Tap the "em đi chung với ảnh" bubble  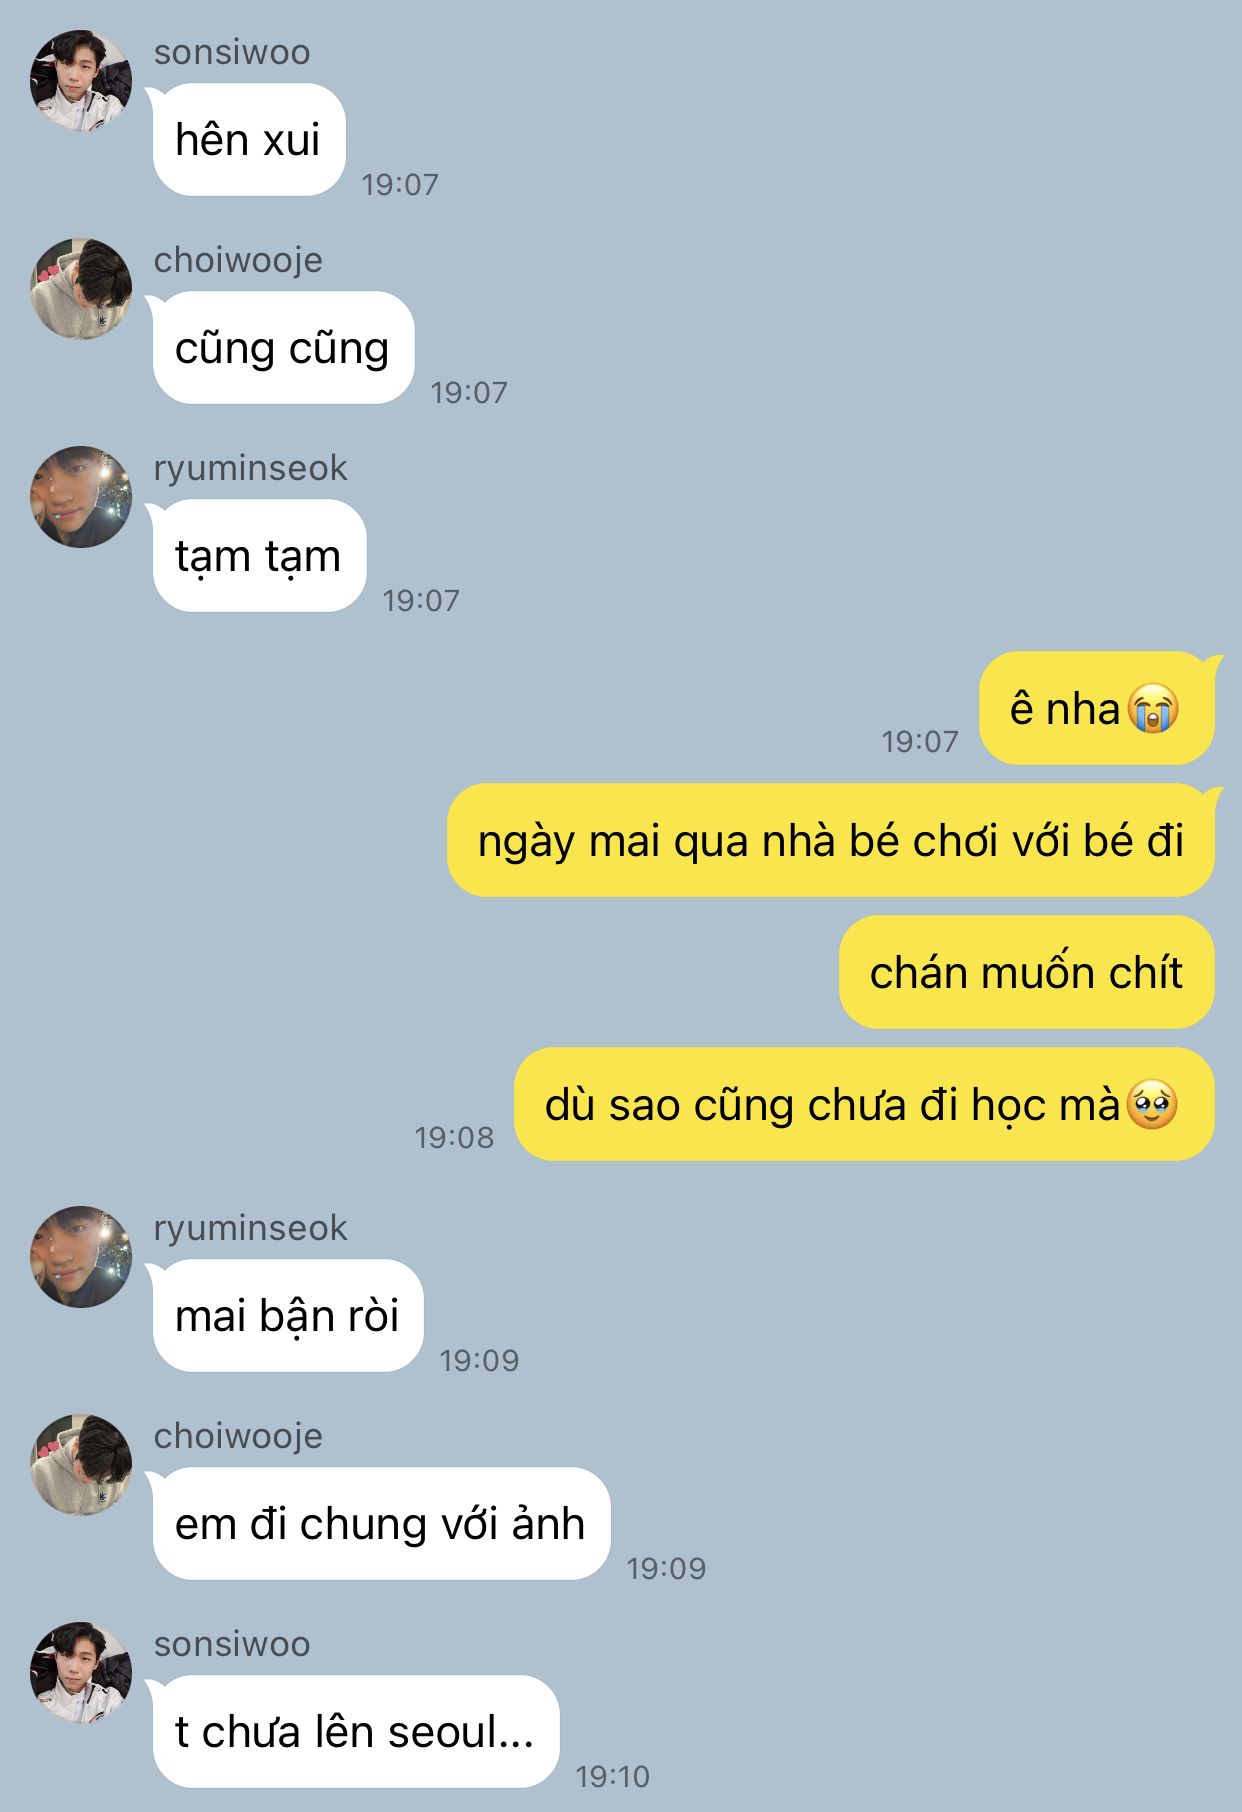pyautogui.click(x=380, y=1524)
